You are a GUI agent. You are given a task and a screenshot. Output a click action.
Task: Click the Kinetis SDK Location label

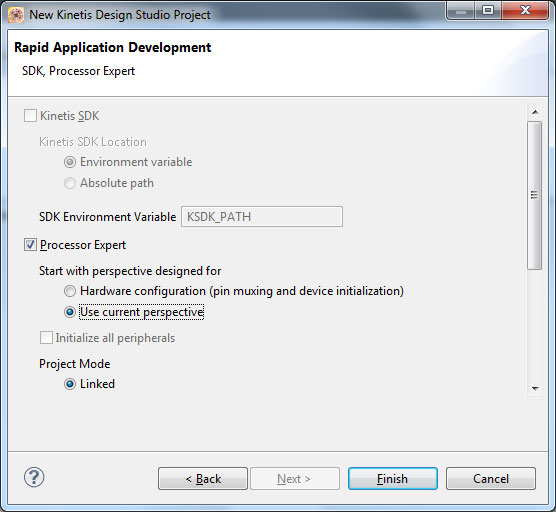point(93,142)
